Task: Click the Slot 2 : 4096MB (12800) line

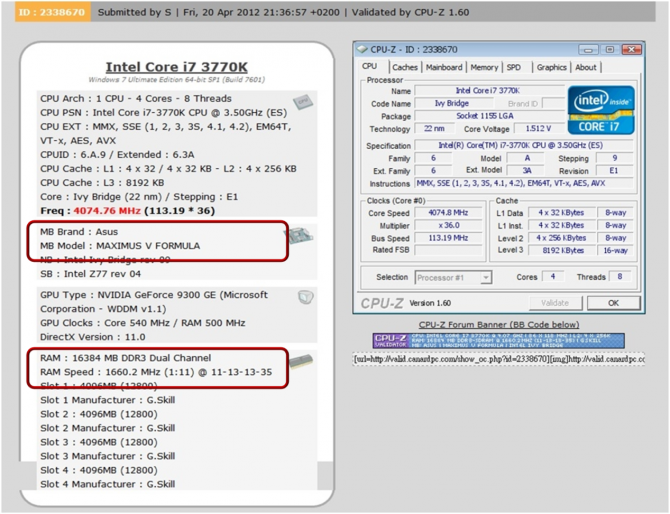Action: tap(99, 414)
